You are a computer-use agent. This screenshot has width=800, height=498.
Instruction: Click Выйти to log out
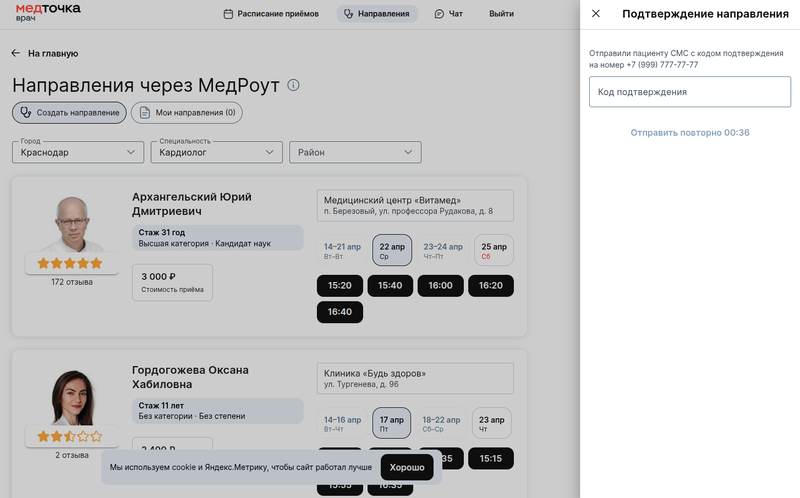coord(502,14)
